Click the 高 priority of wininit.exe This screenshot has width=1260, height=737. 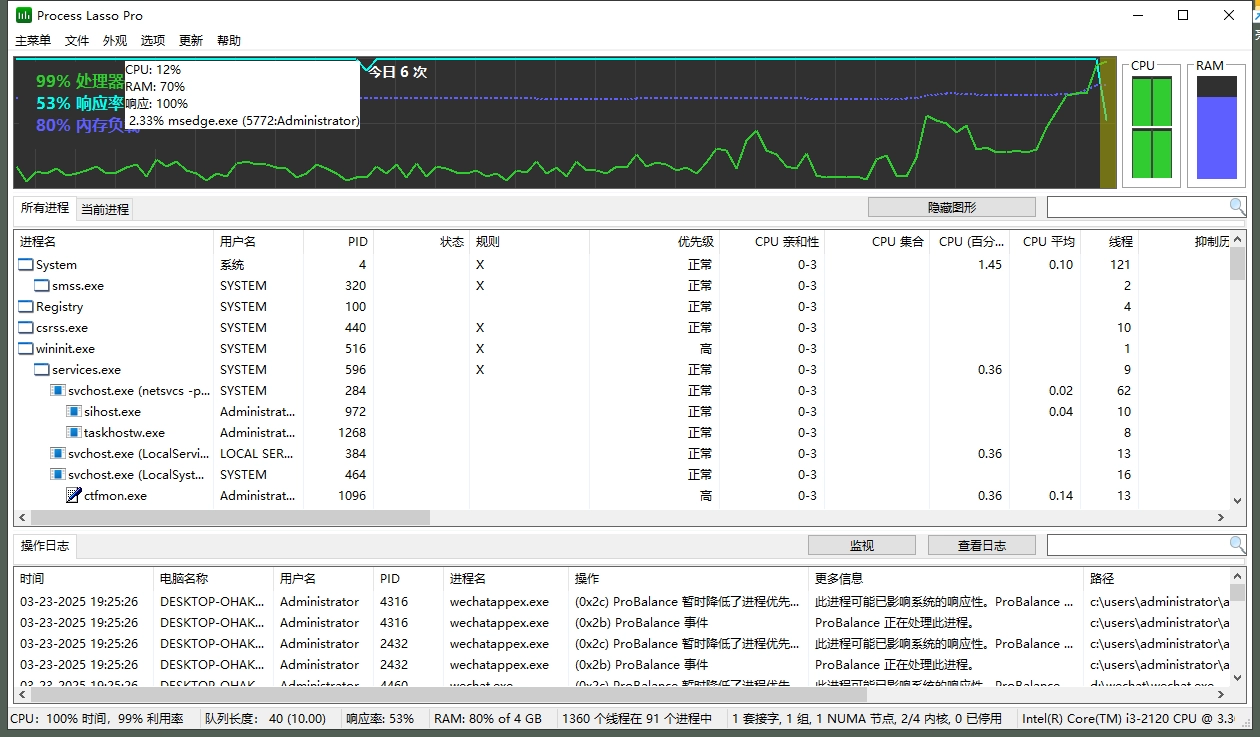click(707, 349)
